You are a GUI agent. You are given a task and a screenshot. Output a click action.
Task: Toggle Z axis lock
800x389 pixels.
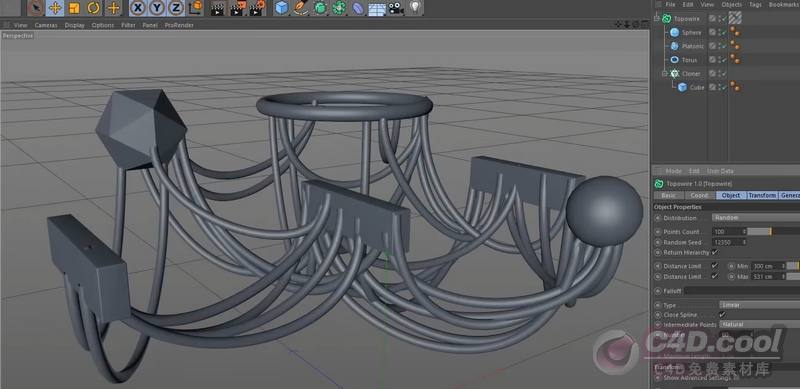click(176, 8)
